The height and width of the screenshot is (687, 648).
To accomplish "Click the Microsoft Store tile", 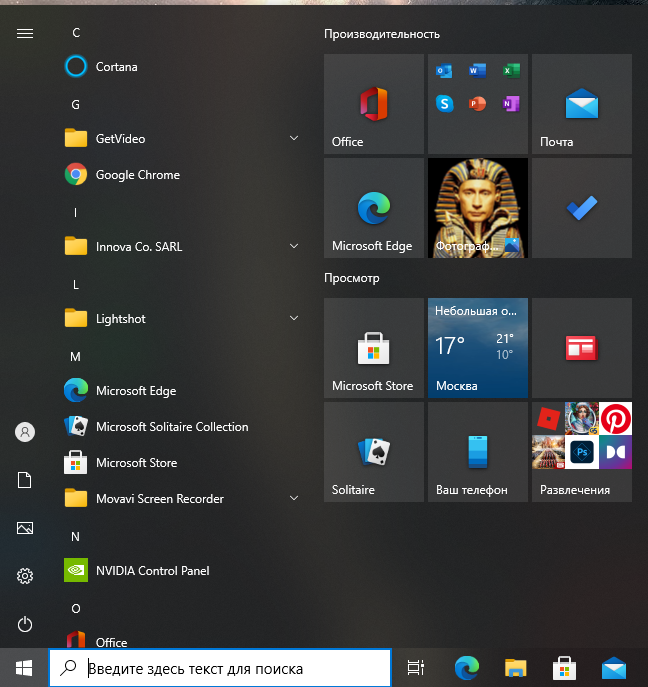I will pyautogui.click(x=374, y=348).
